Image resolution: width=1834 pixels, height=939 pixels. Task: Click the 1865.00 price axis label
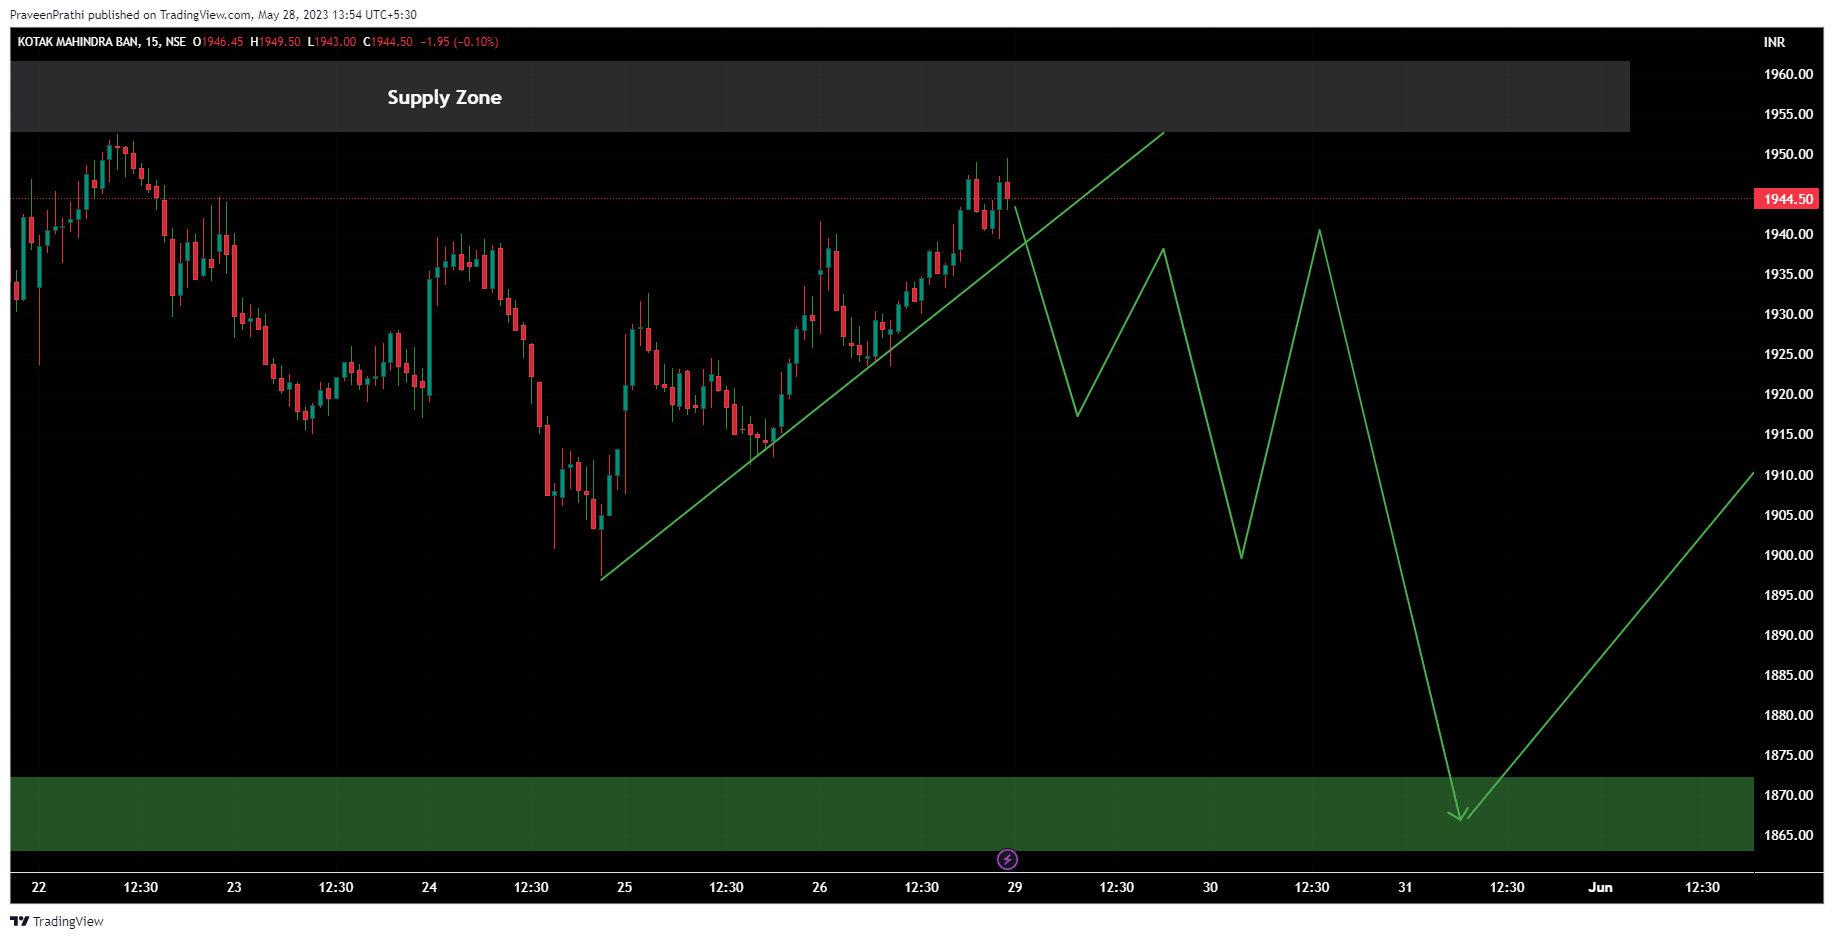pyautogui.click(x=1788, y=835)
